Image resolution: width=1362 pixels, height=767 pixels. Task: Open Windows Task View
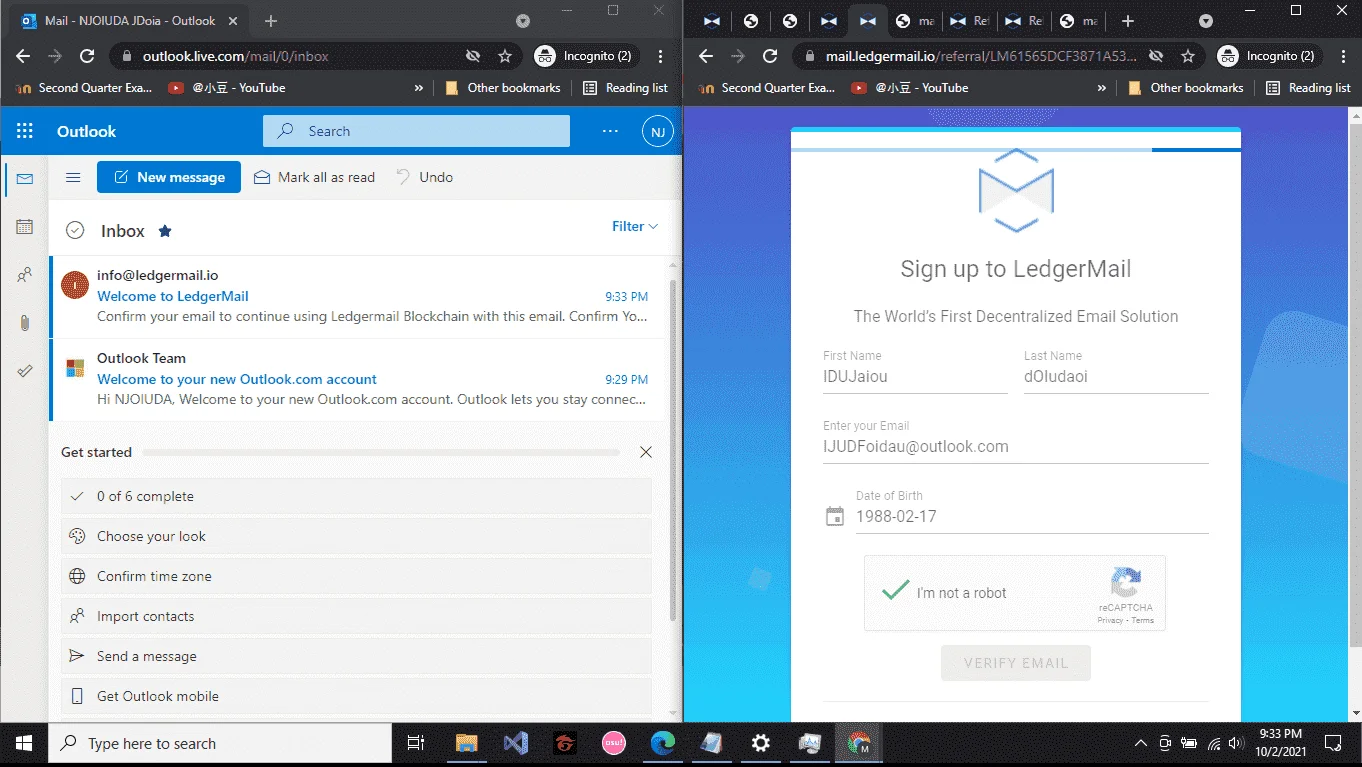416,743
